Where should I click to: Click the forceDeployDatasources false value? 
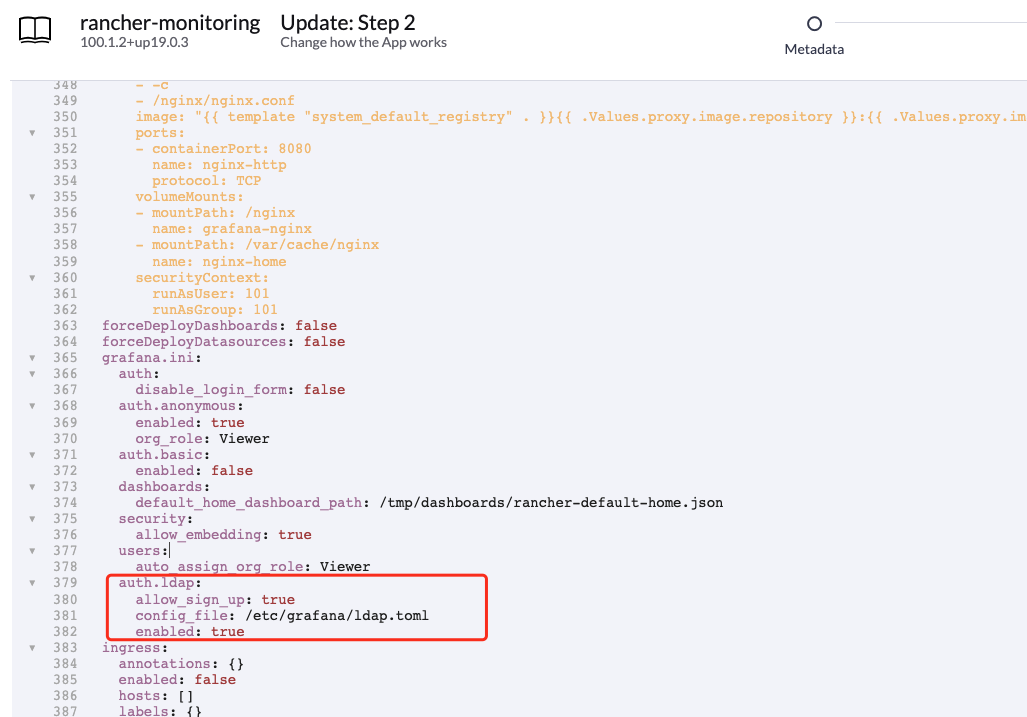pos(324,342)
